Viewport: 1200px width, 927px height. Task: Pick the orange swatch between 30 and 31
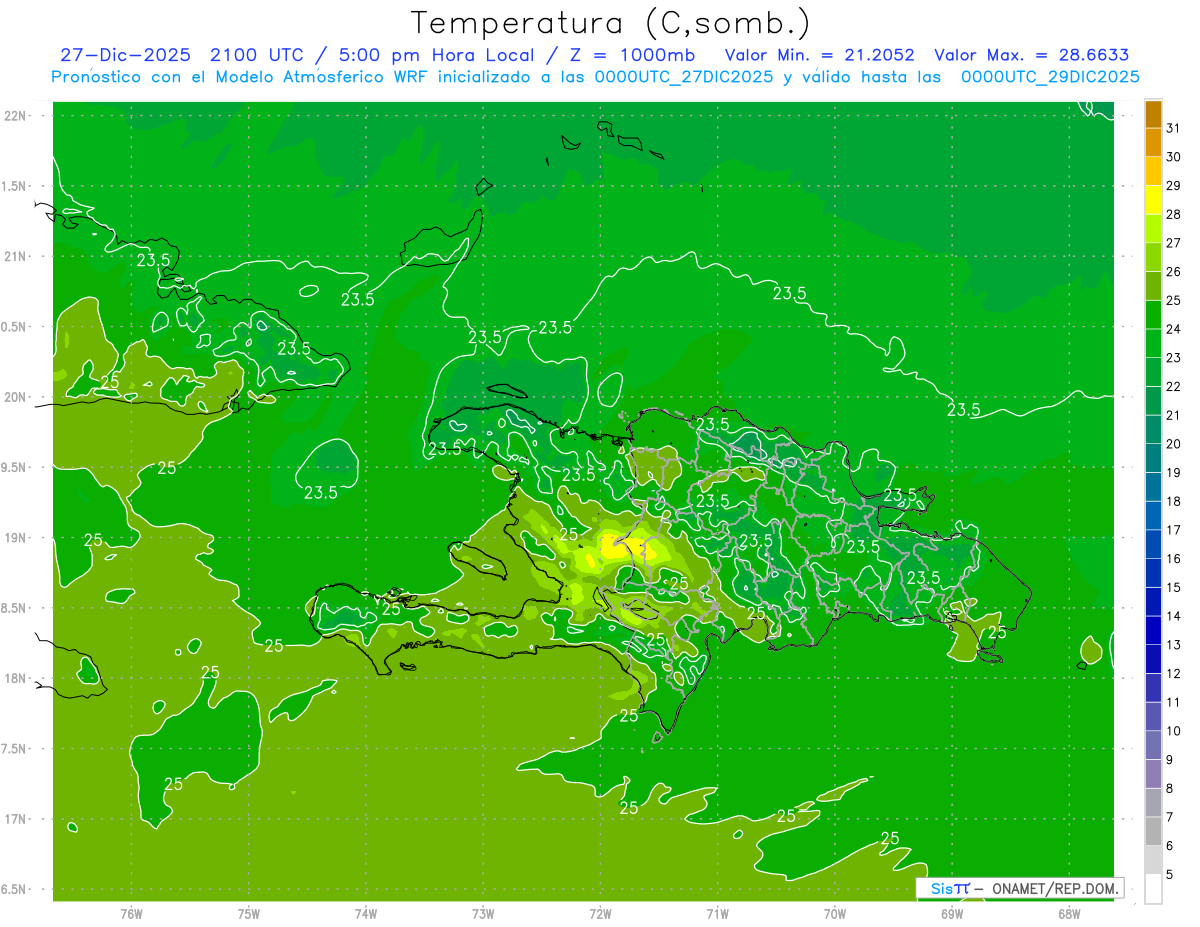[x=1153, y=143]
